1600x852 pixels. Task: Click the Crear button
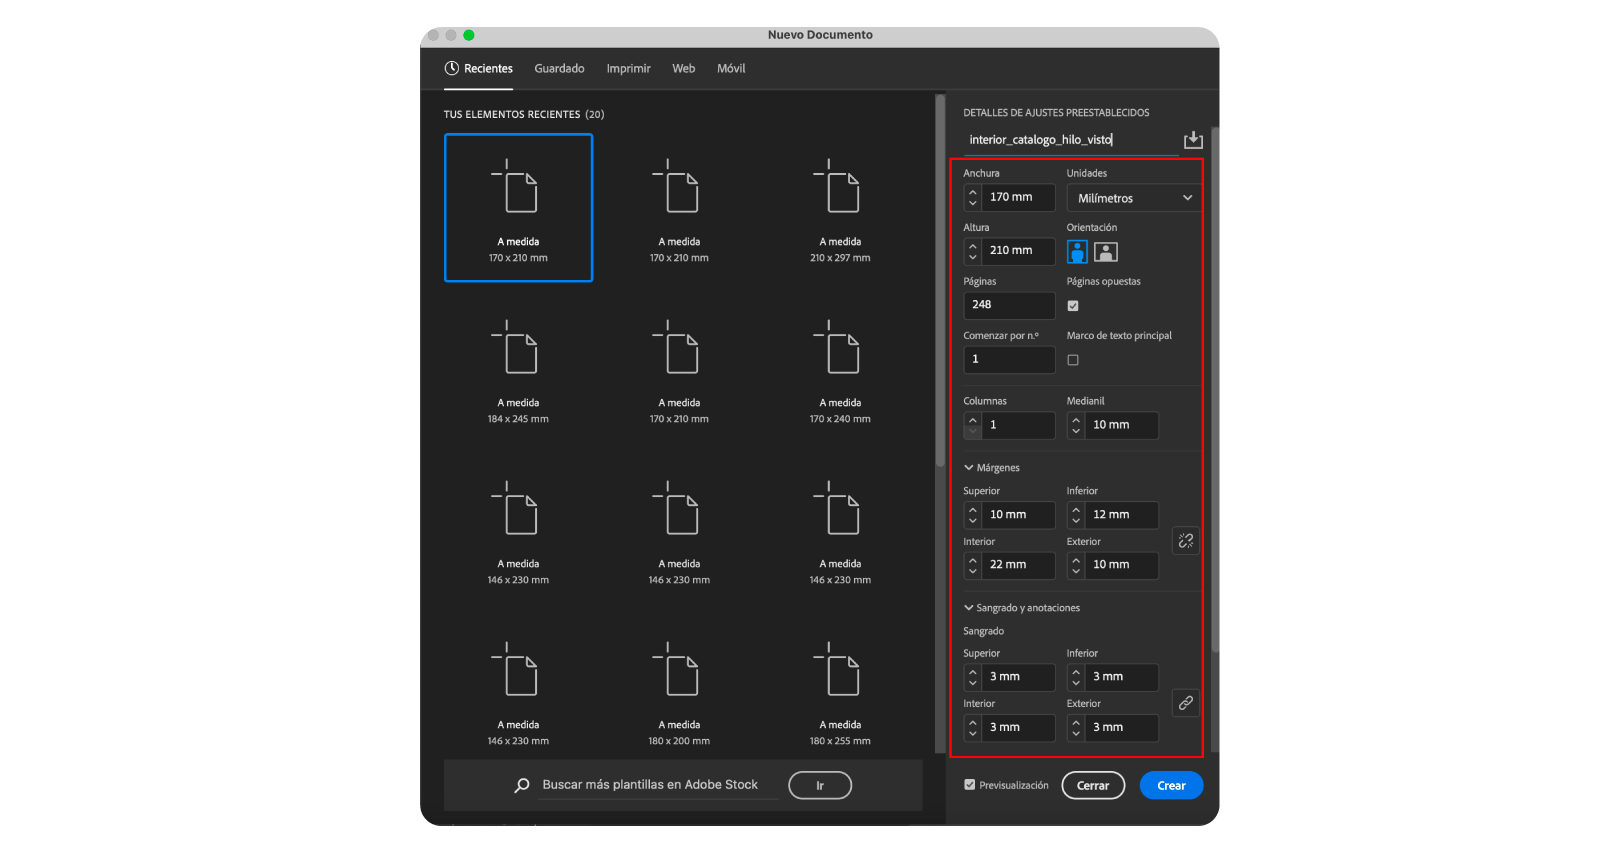tap(1171, 786)
